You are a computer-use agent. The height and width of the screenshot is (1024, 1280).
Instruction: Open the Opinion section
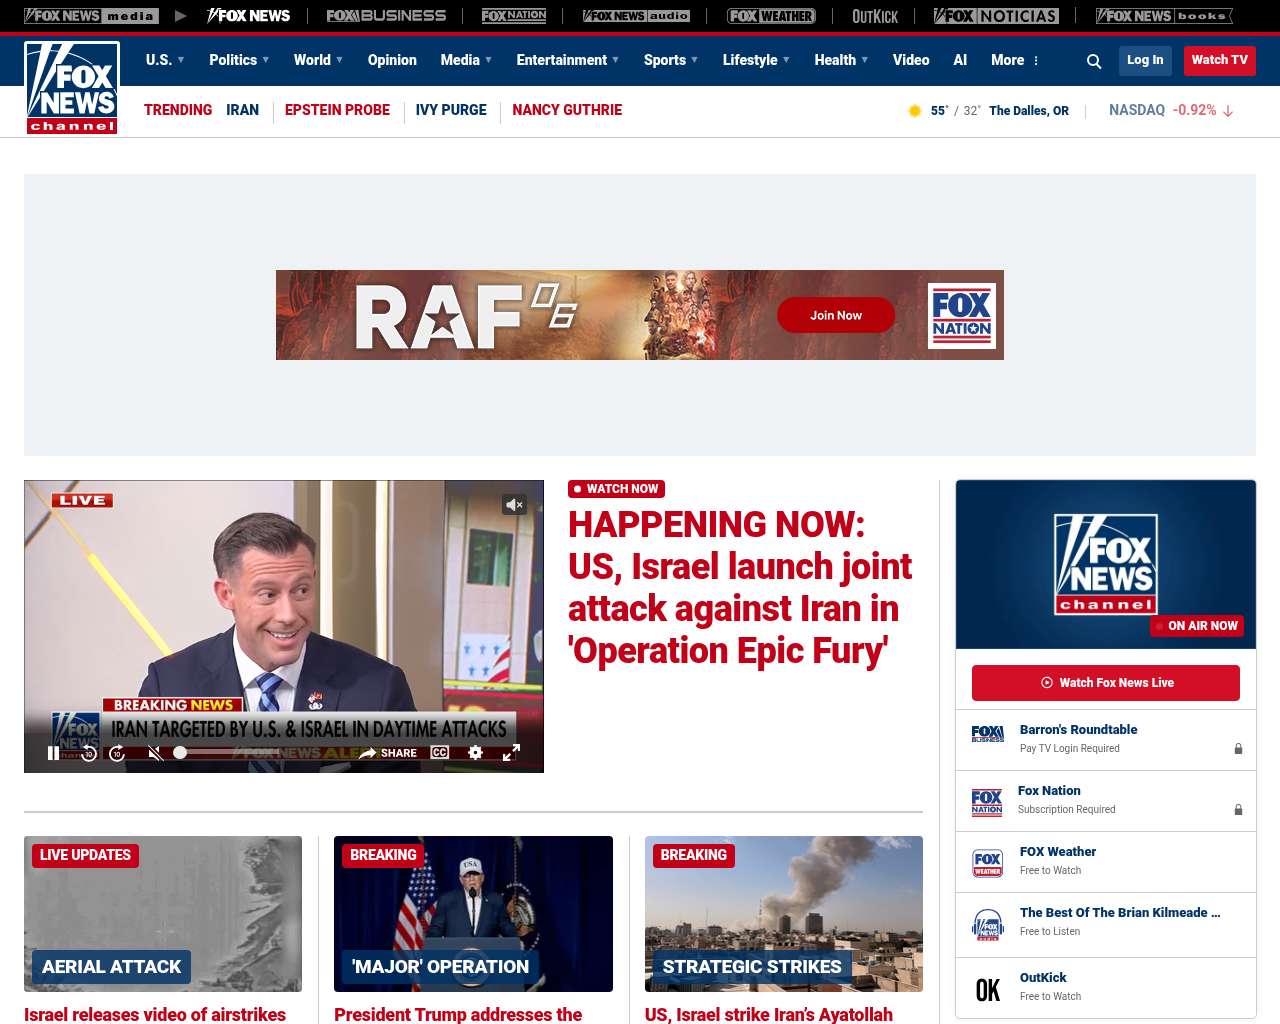392,60
